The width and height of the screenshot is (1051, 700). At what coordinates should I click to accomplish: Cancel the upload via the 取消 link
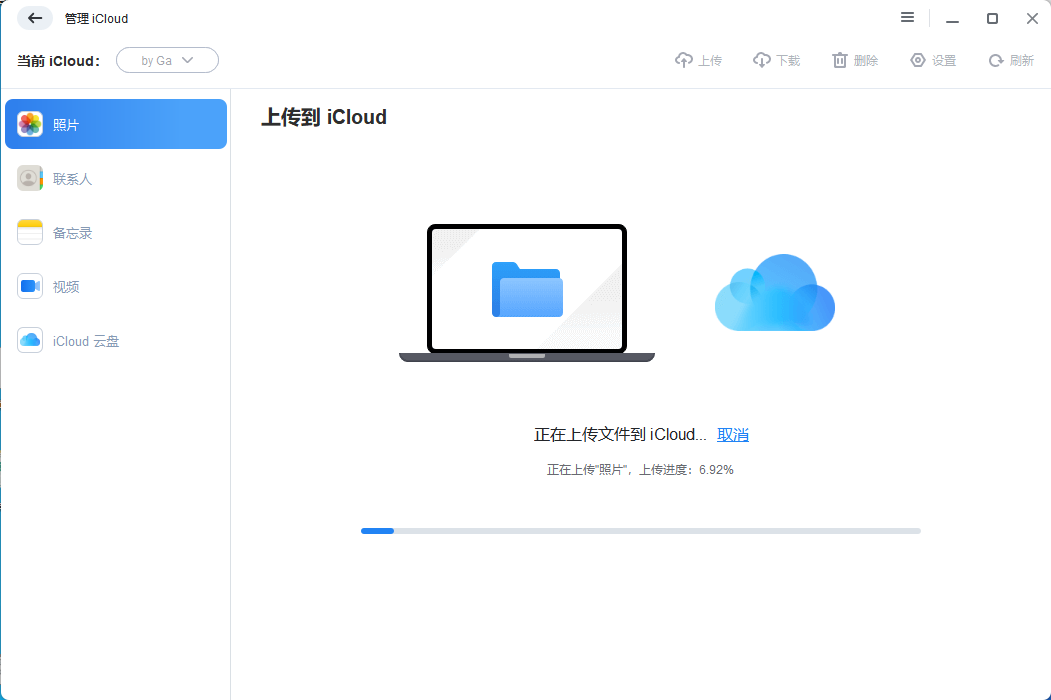[x=731, y=434]
